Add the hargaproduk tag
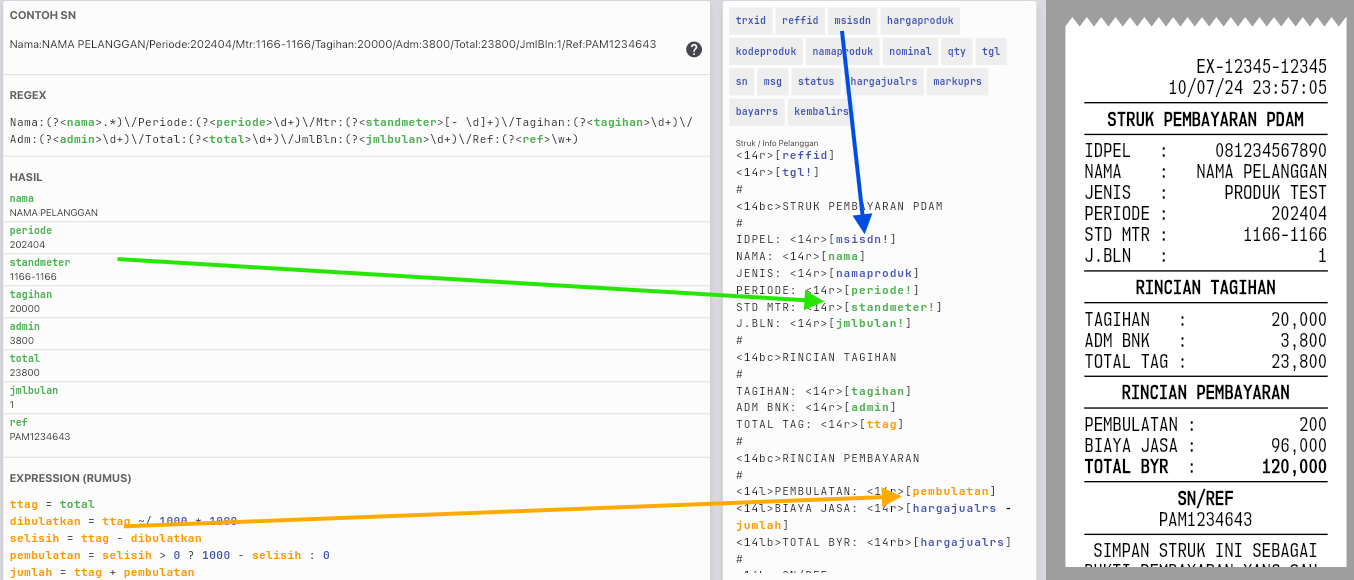This screenshot has height=580, width=1354. click(x=920, y=20)
